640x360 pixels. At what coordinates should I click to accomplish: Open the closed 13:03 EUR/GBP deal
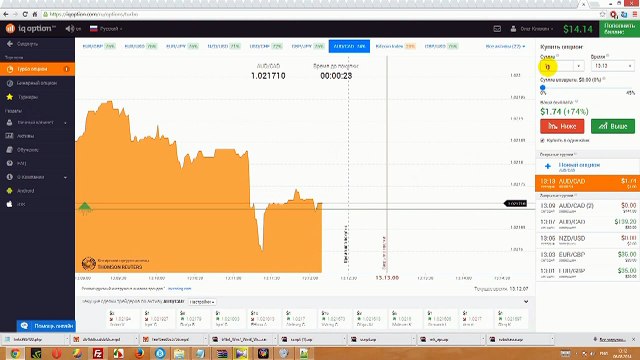pos(587,257)
